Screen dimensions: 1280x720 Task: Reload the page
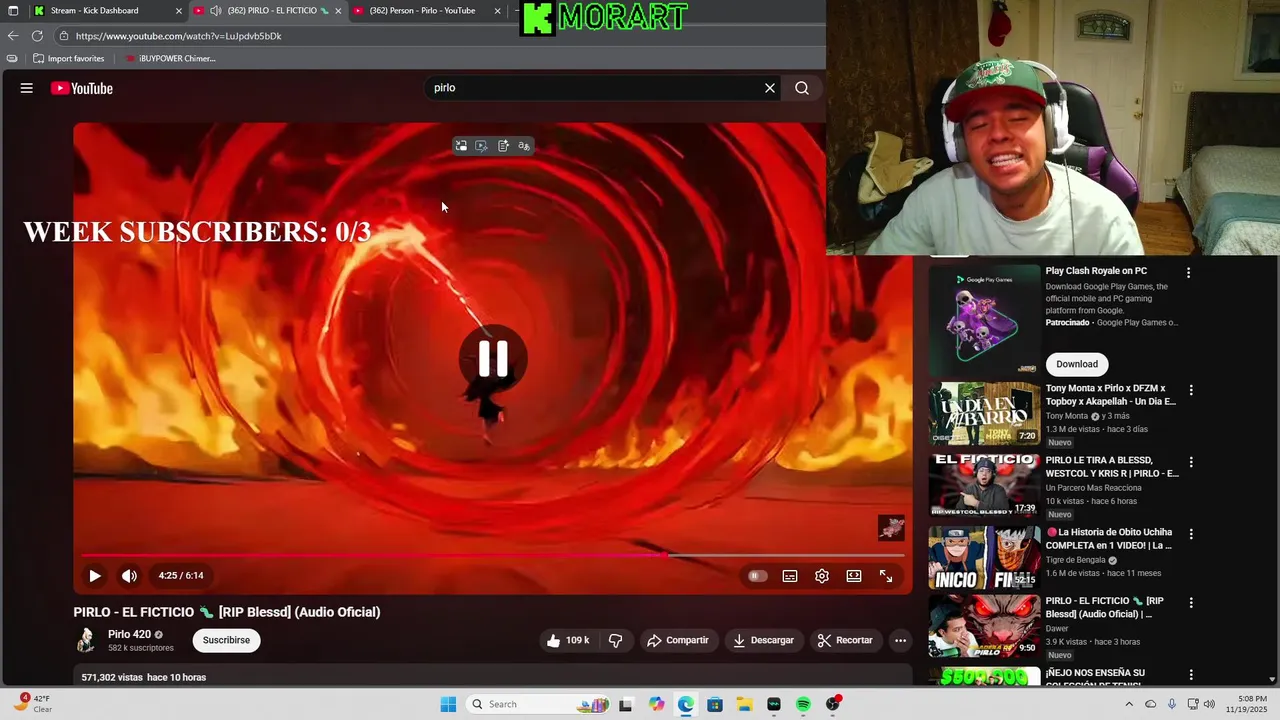coord(37,36)
